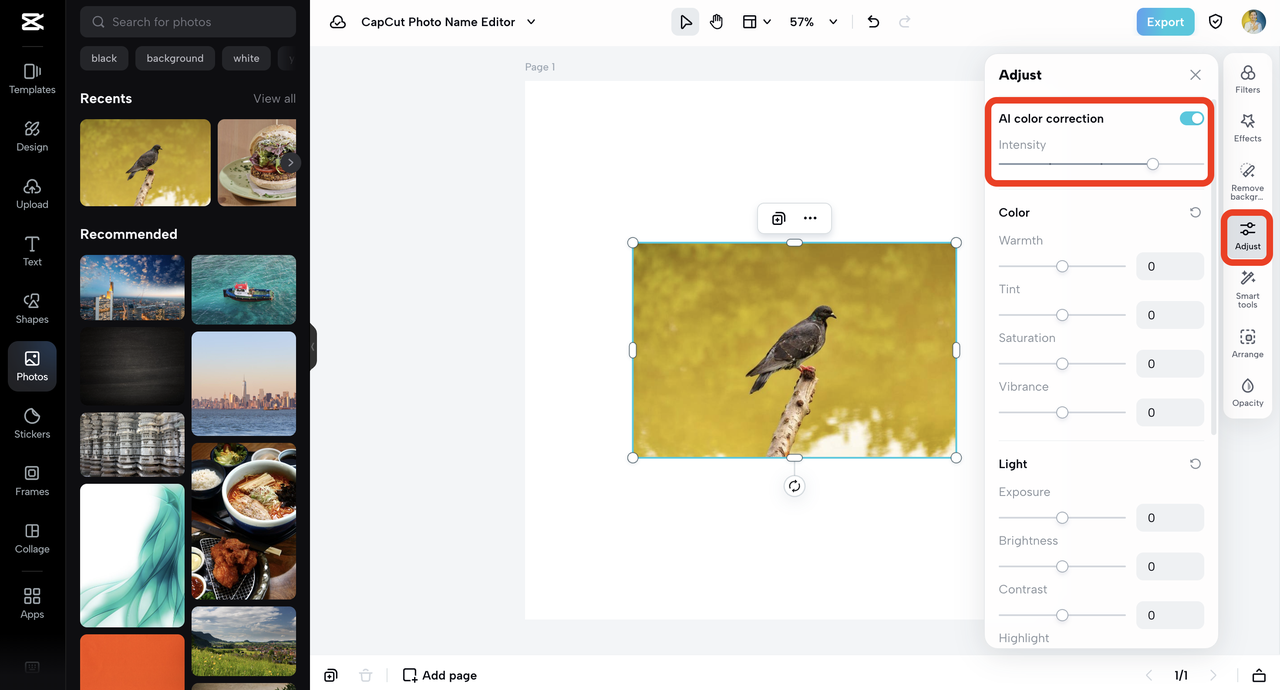Reset the Color section adjustments
Screen dimensions: 1280x690
click(1195, 212)
